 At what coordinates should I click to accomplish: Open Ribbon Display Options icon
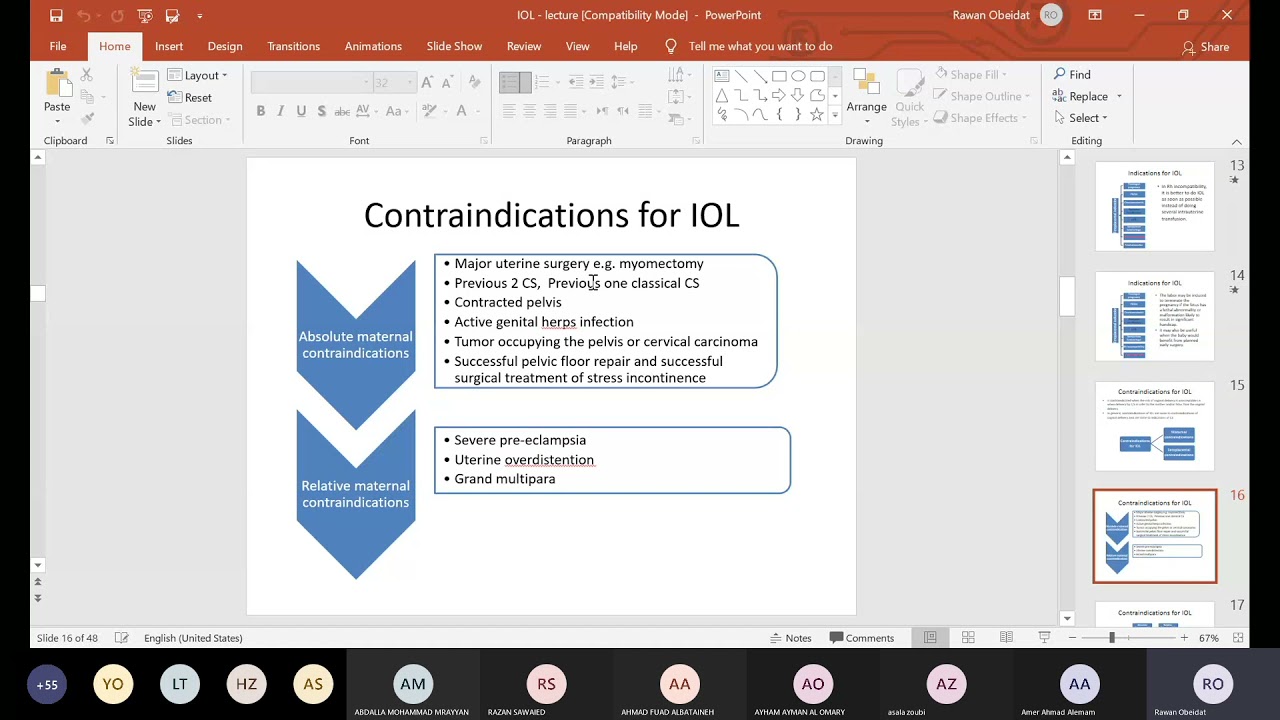(x=1095, y=15)
